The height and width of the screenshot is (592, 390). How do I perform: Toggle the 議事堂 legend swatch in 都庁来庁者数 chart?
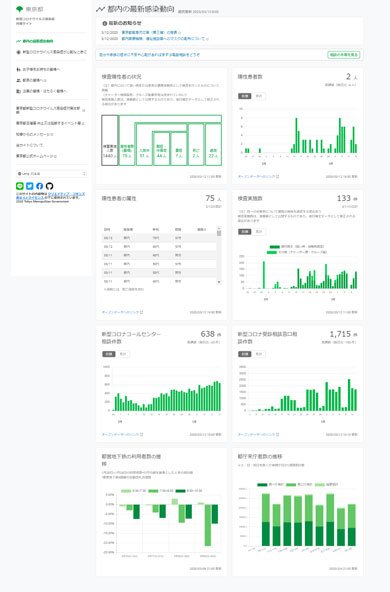tap(319, 484)
